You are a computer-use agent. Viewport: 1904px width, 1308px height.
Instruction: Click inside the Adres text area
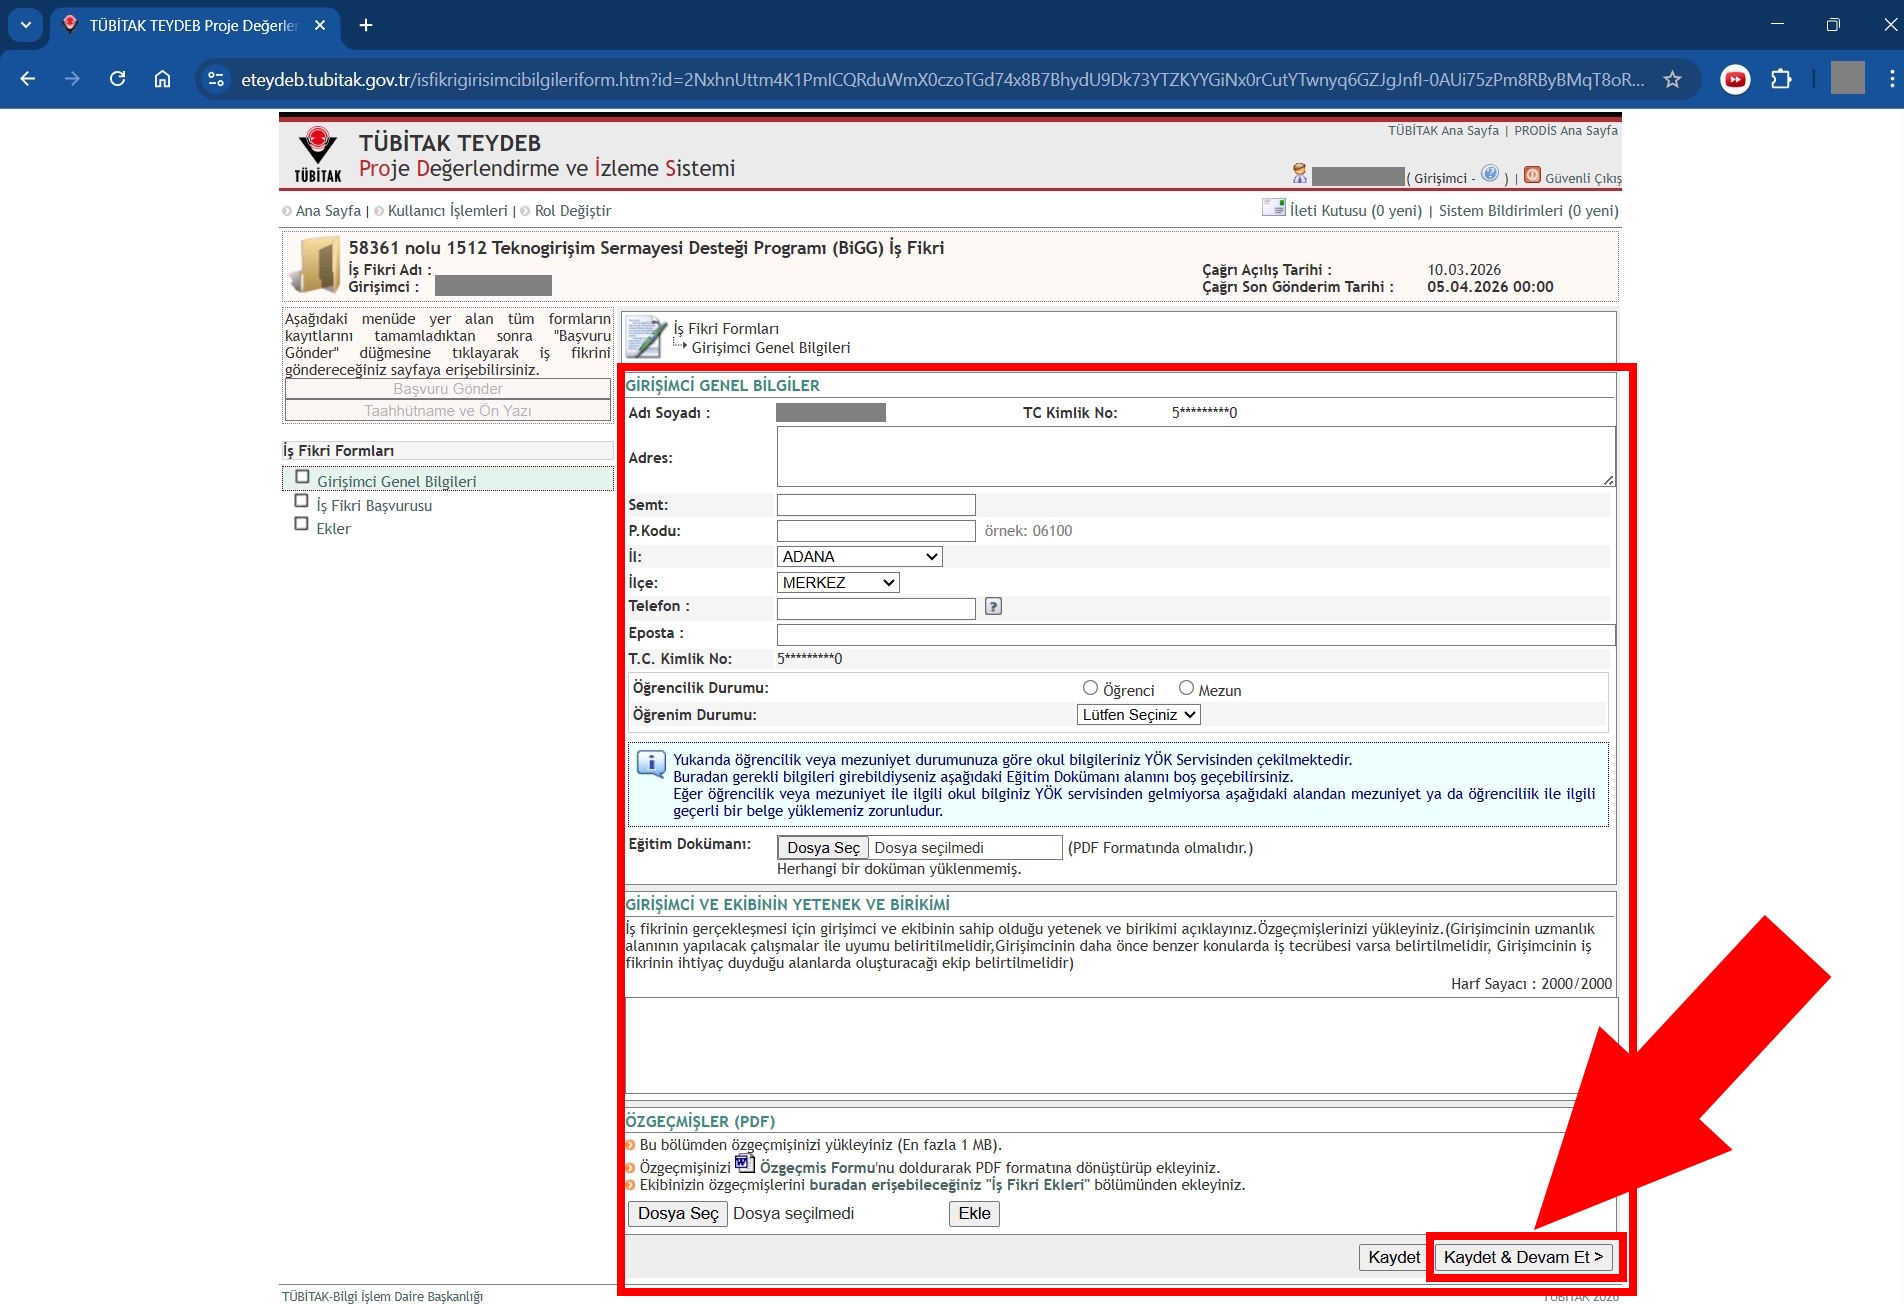click(1194, 457)
